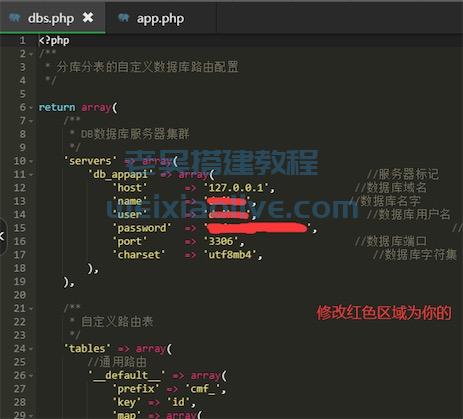Click the //数据库字符集 comment
Screen dimensions: 463x419
(x=415, y=254)
